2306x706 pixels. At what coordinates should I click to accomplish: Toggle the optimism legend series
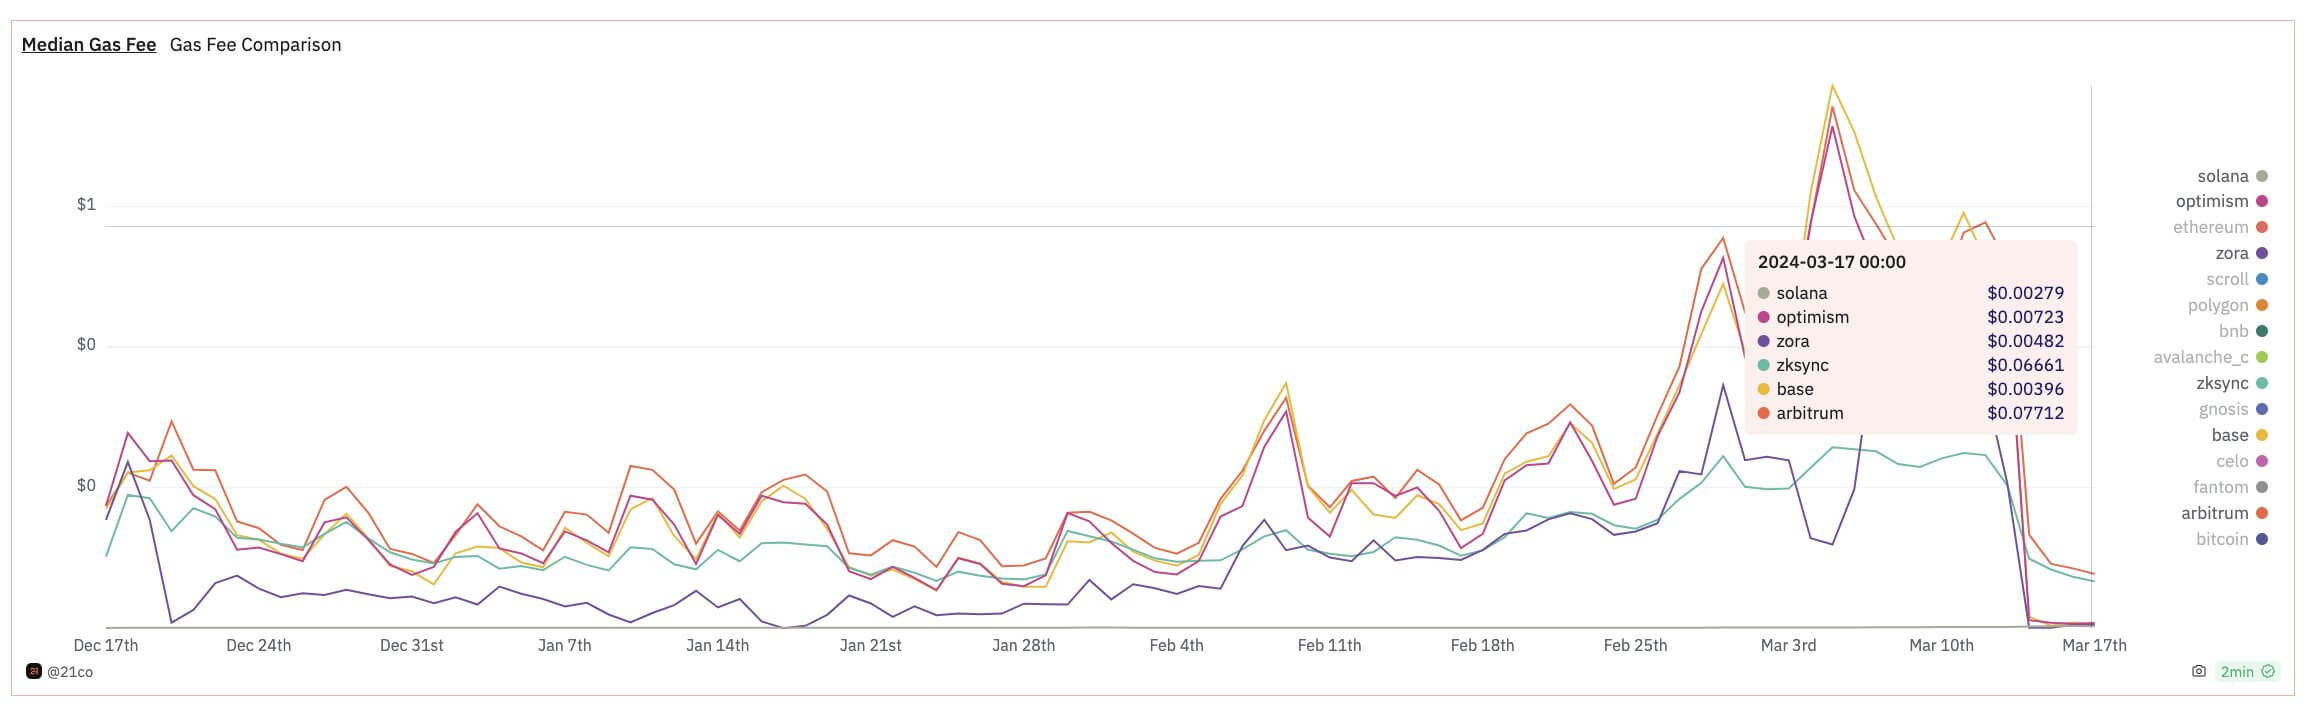pyautogui.click(x=2212, y=202)
